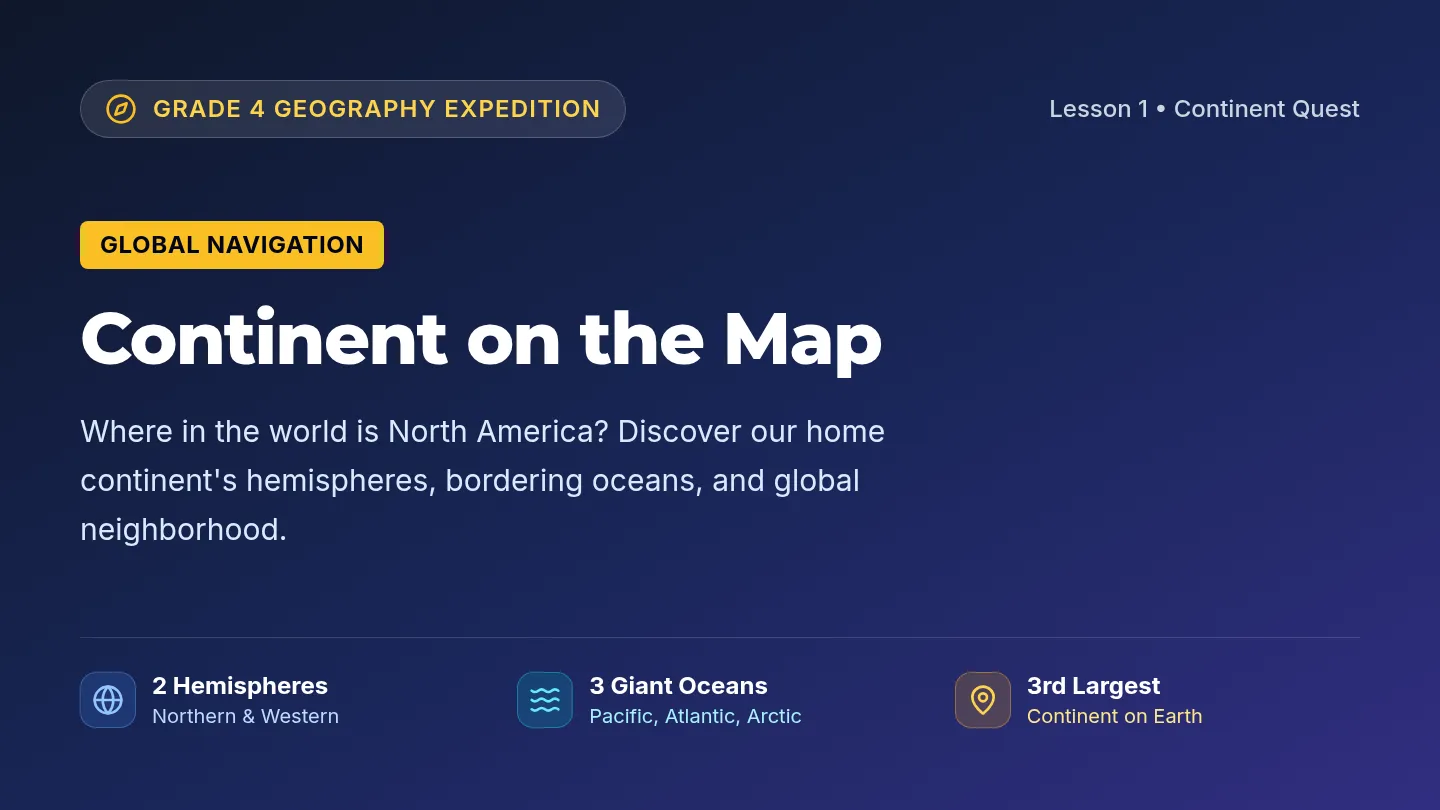Click the Global Navigation yellow tag

(232, 245)
